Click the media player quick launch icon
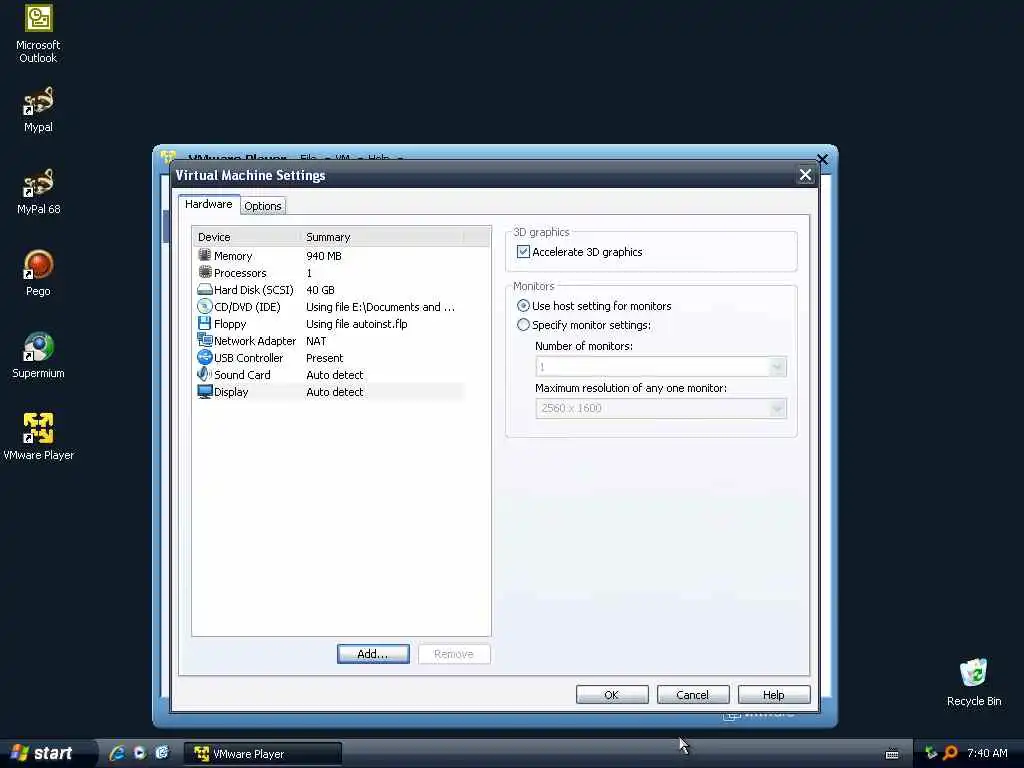Viewport: 1024px width, 768px height. [x=139, y=753]
